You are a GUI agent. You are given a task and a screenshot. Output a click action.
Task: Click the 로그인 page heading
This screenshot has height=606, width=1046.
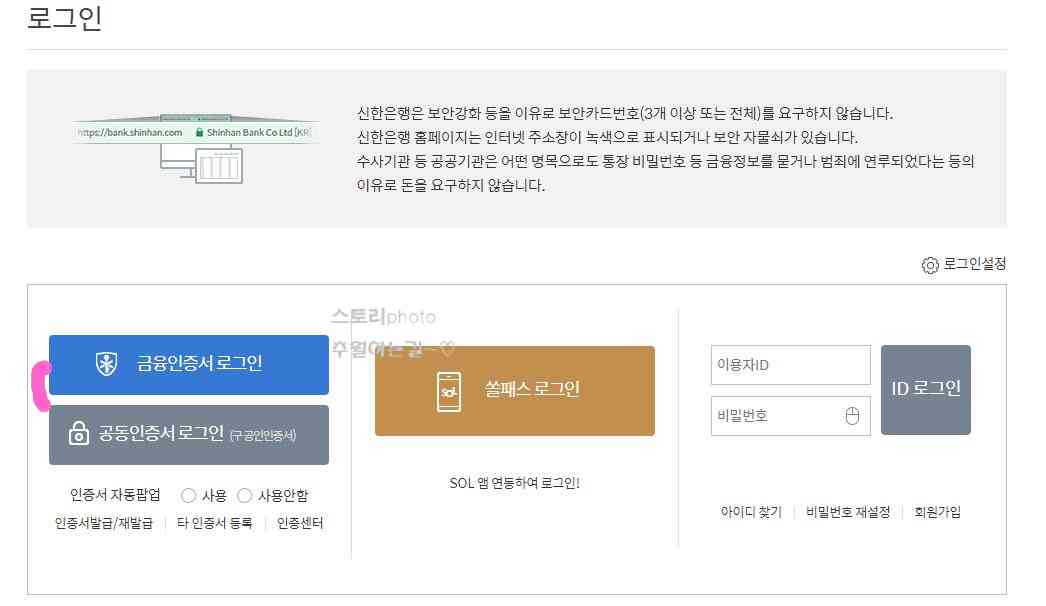click(65, 17)
